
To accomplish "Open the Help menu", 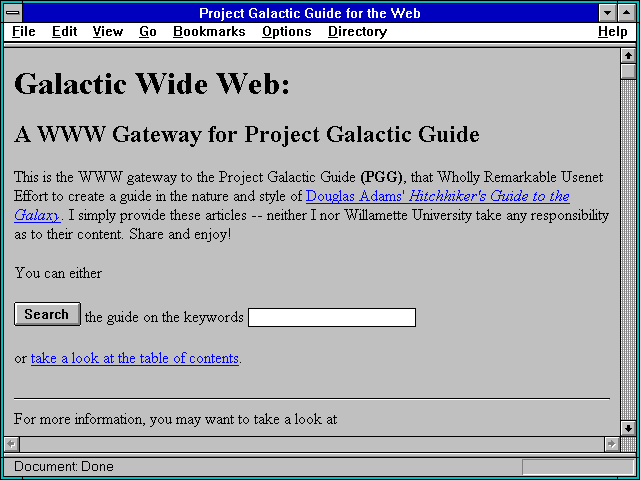I will point(613,32).
